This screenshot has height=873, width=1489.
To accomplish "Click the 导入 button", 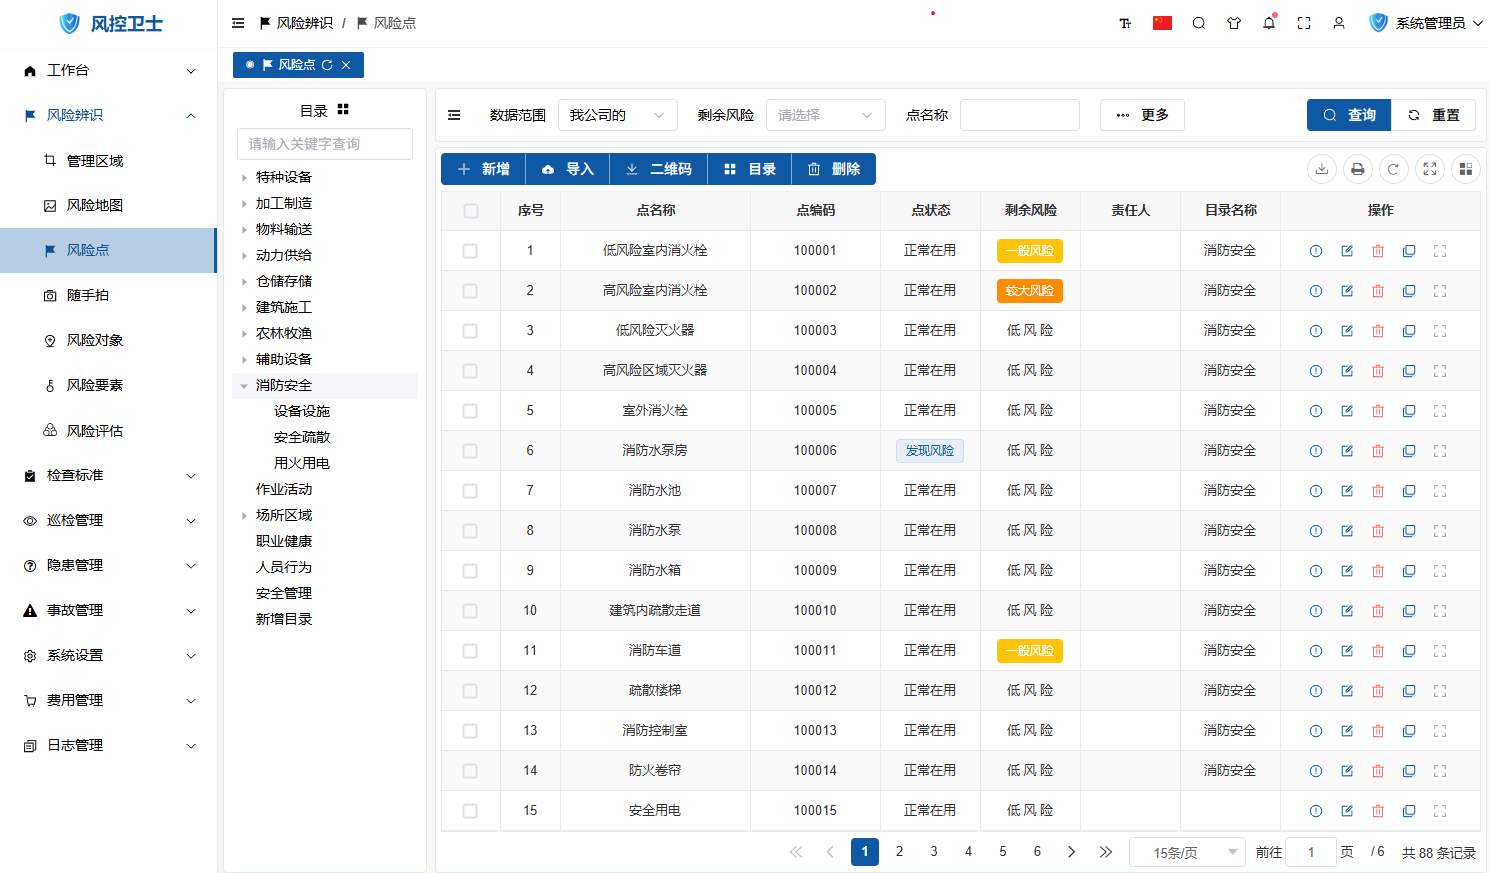I will click(568, 169).
